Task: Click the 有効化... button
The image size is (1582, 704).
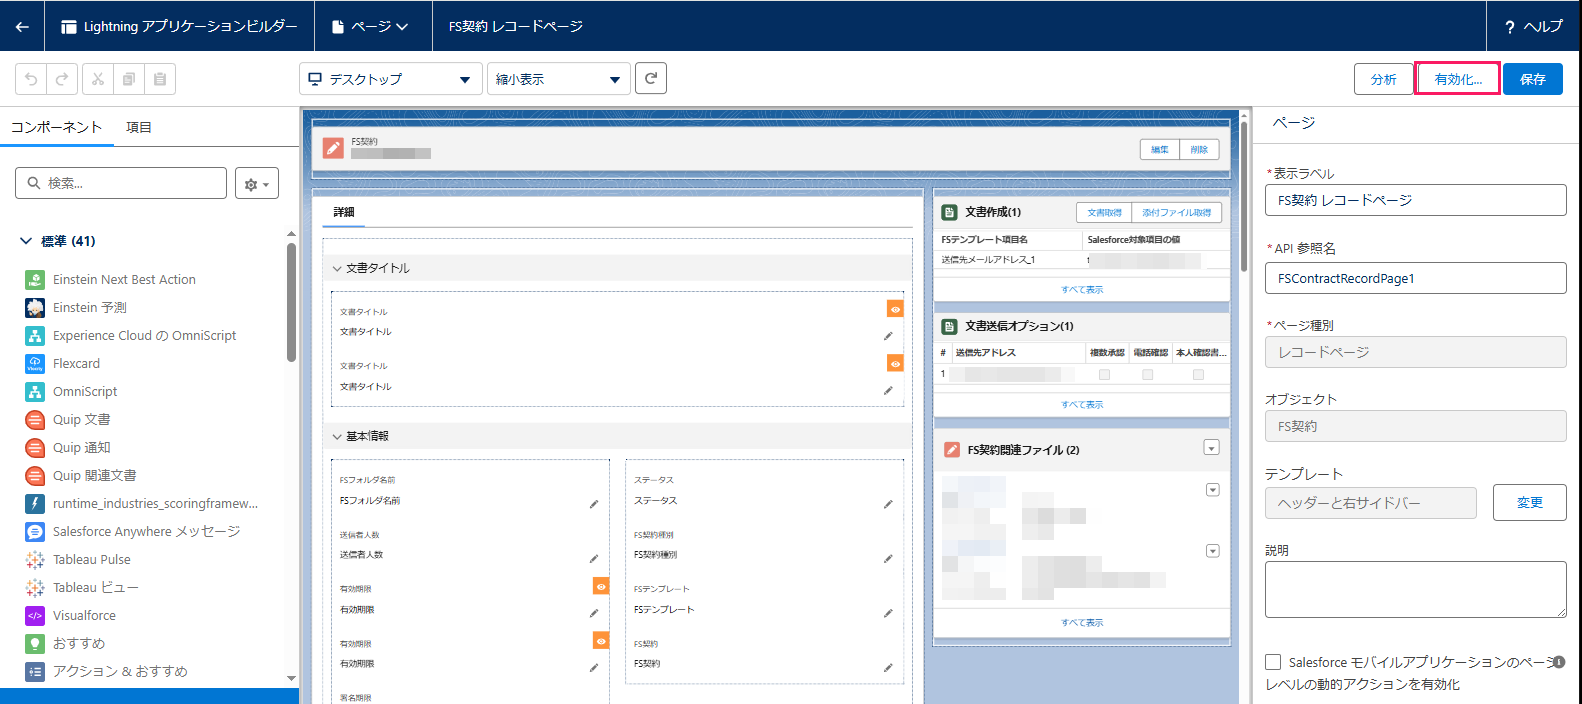Action: 1458,79
